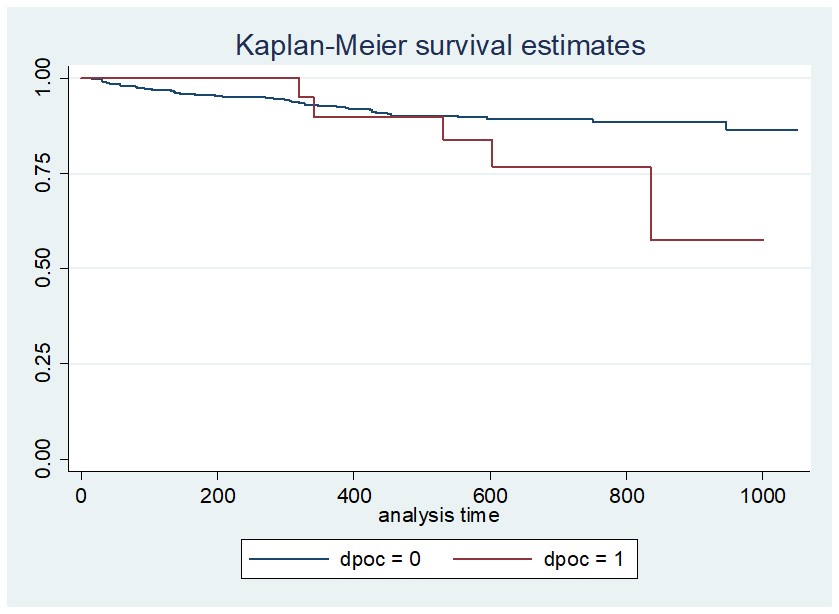Screen dimensions: 839x614
Task: Click the 0.50 y-axis tick label
Action: click(x=42, y=268)
